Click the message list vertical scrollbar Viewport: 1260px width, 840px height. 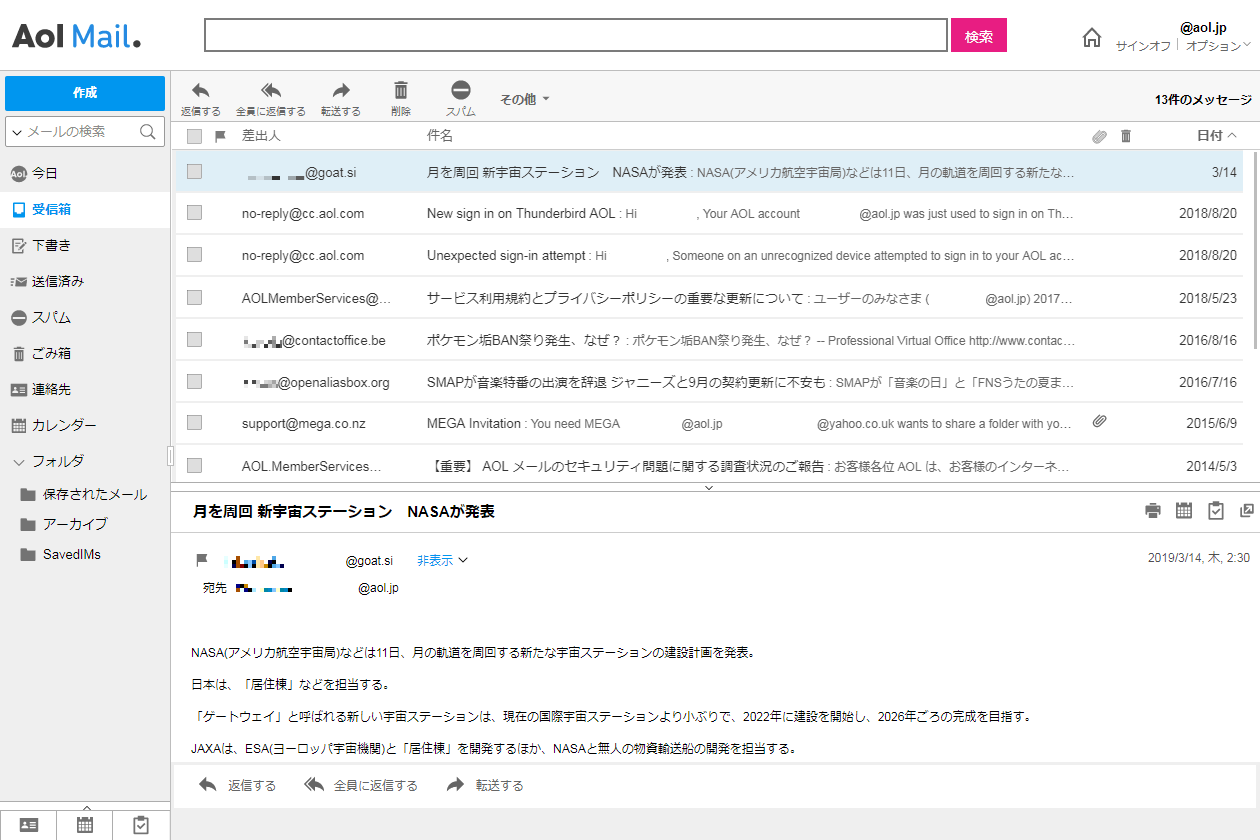[1256, 248]
